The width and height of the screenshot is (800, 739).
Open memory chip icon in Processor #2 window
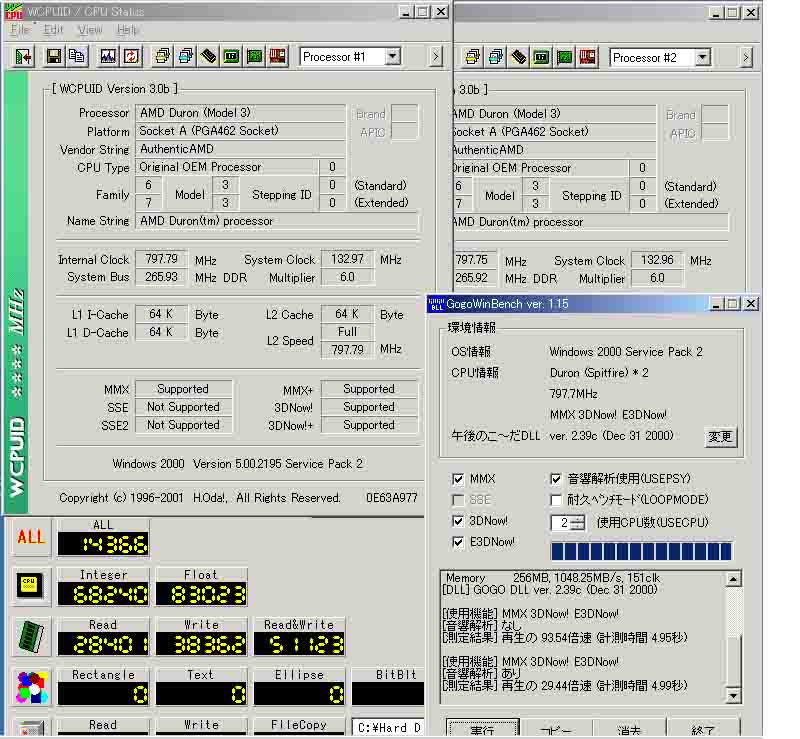pos(519,57)
